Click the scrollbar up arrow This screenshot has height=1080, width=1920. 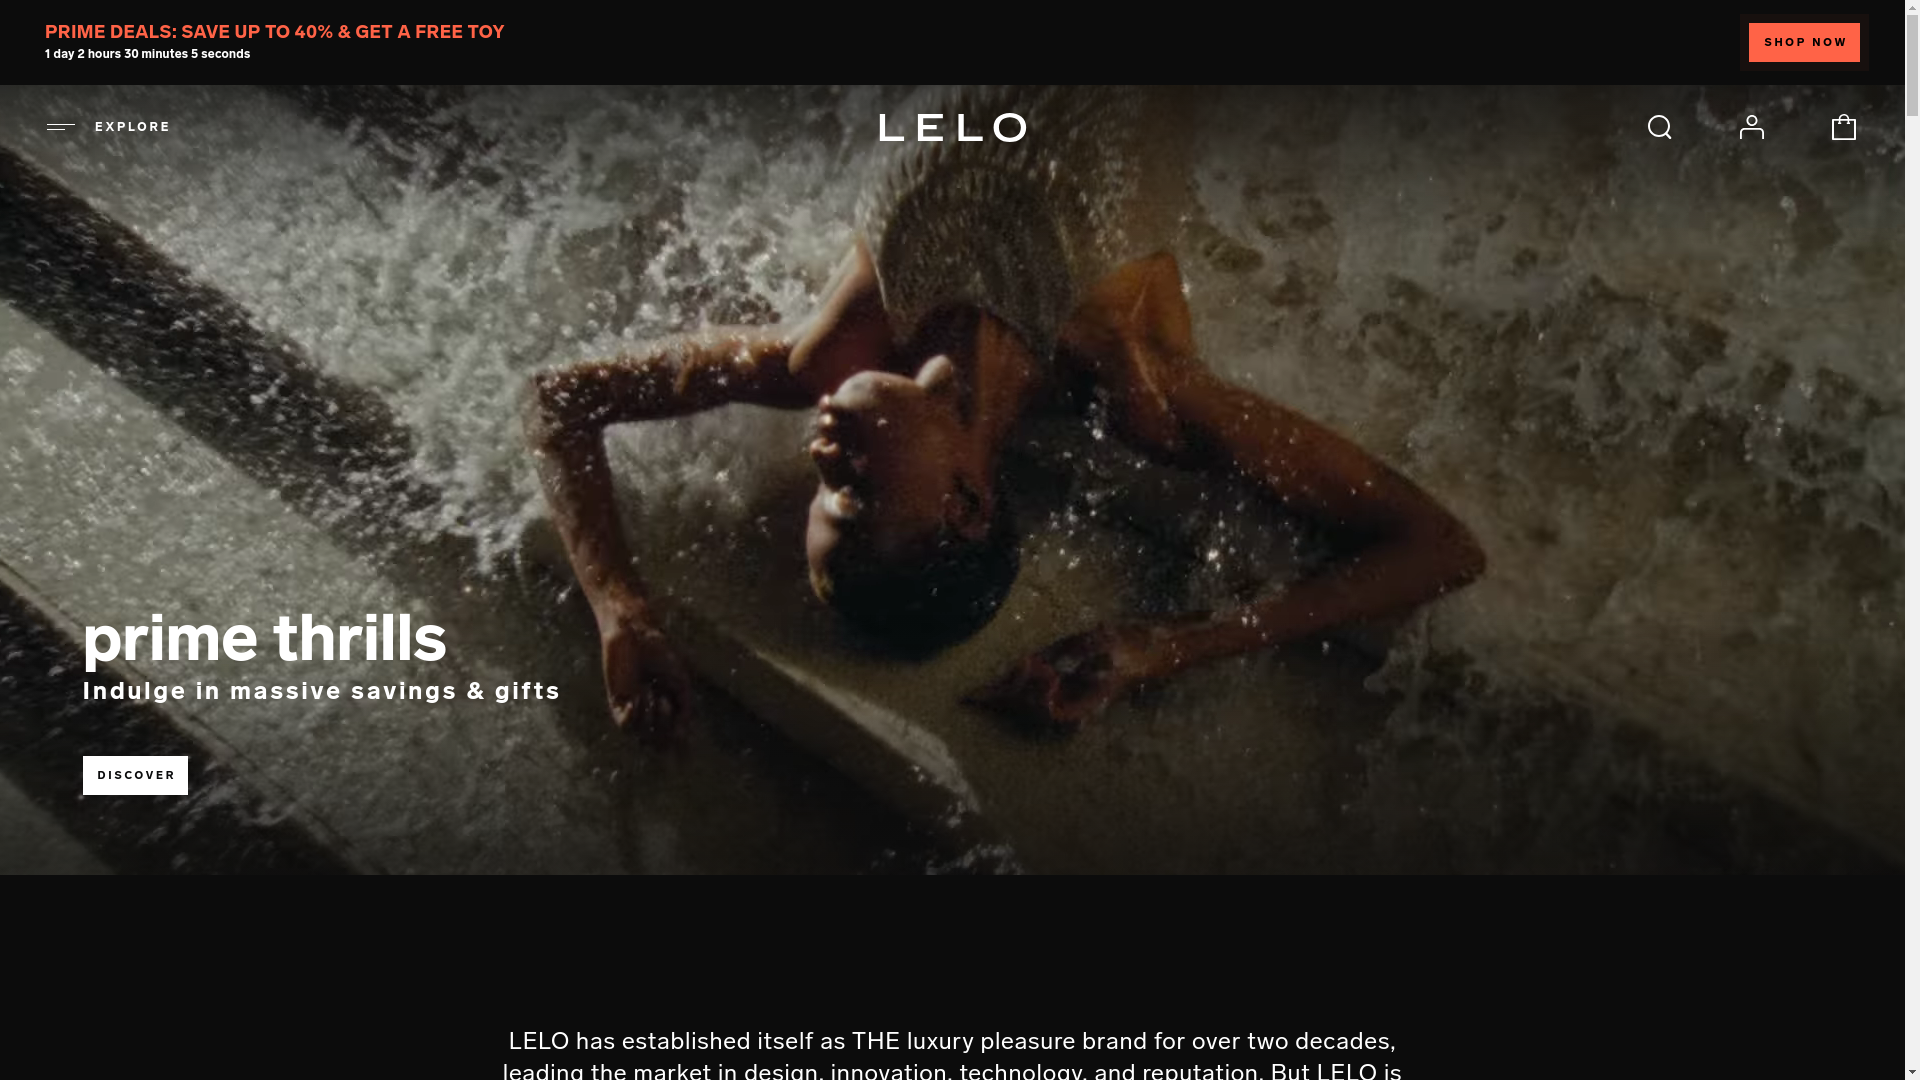tap(1912, 8)
